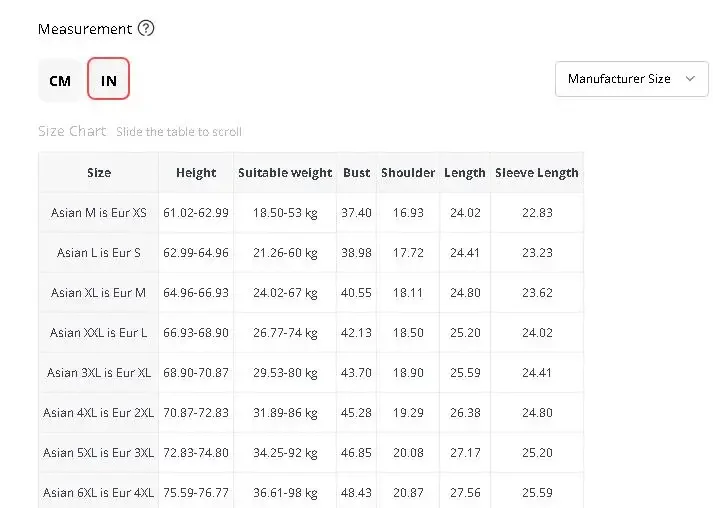The width and height of the screenshot is (713, 508).
Task: Click the dropdown chevron arrow next to Manufacturer Size
Action: tap(690, 79)
